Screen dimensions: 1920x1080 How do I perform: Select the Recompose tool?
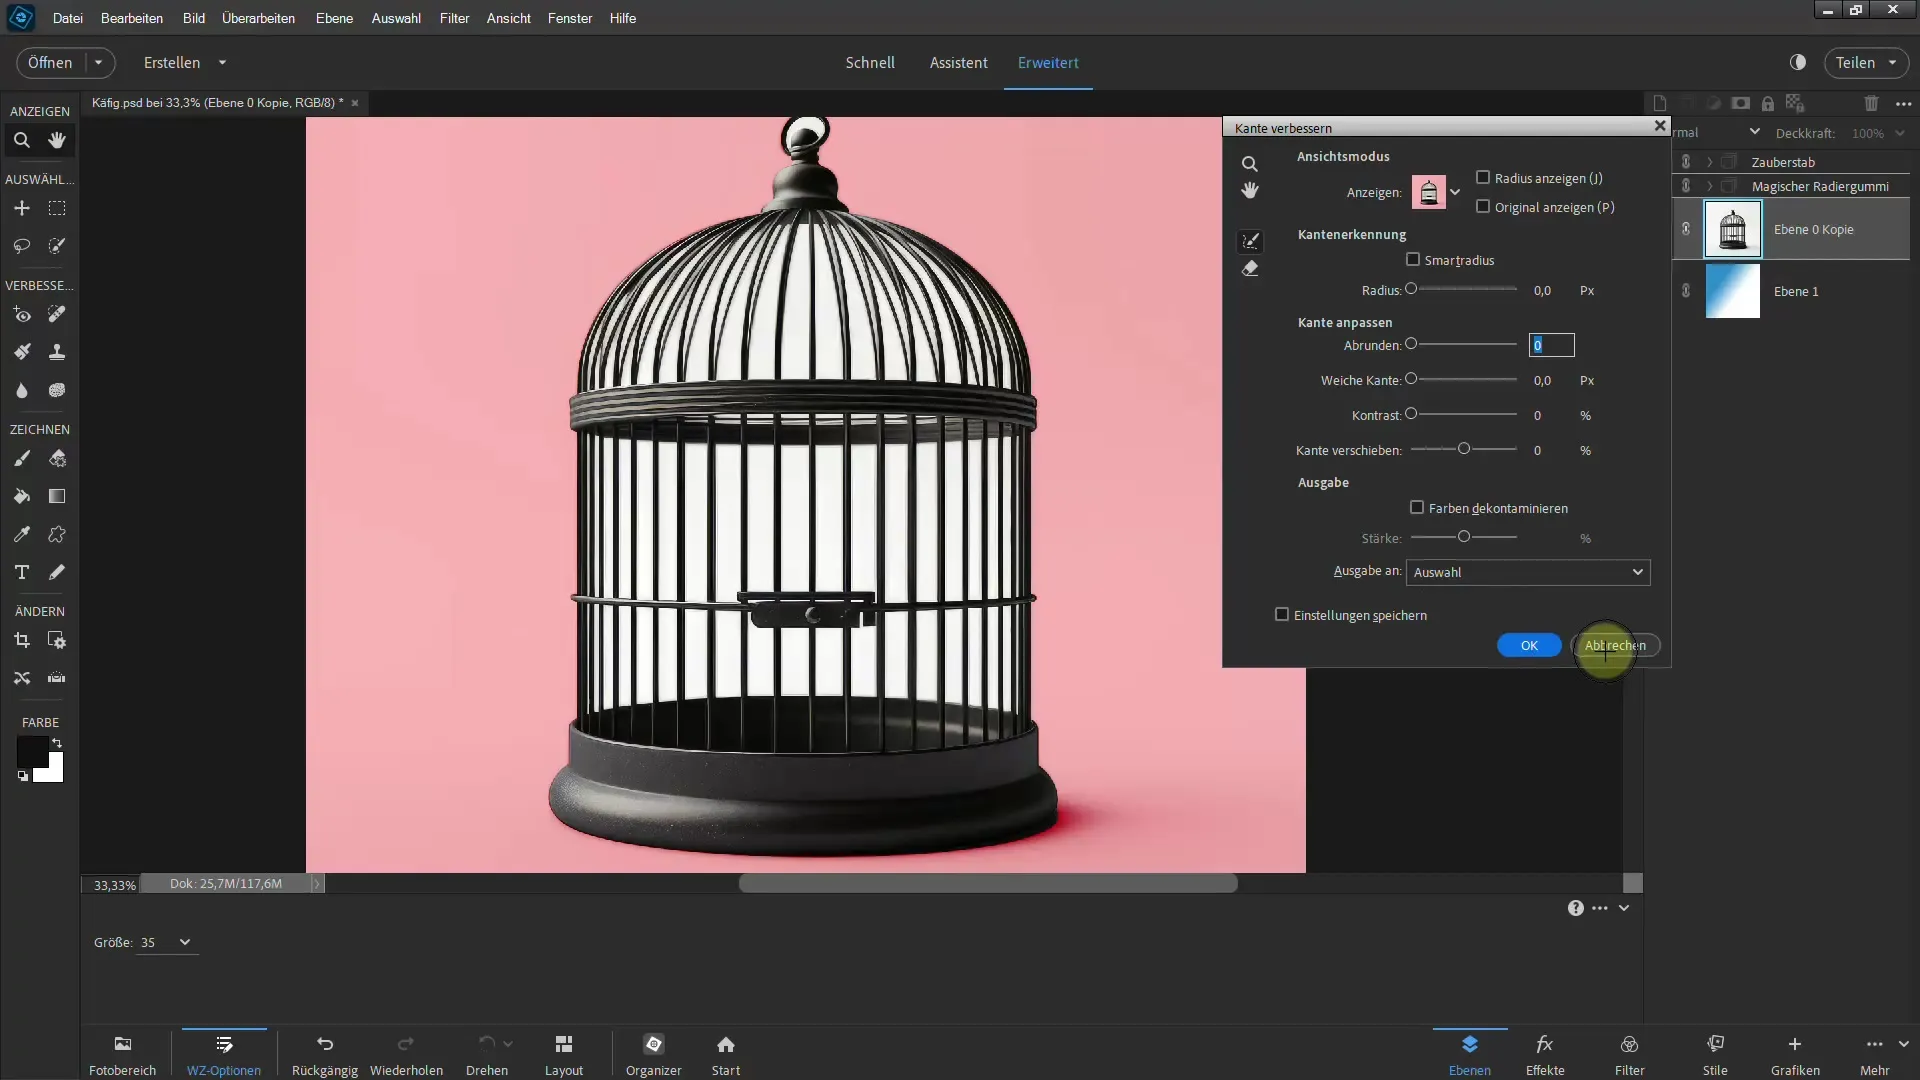57,640
